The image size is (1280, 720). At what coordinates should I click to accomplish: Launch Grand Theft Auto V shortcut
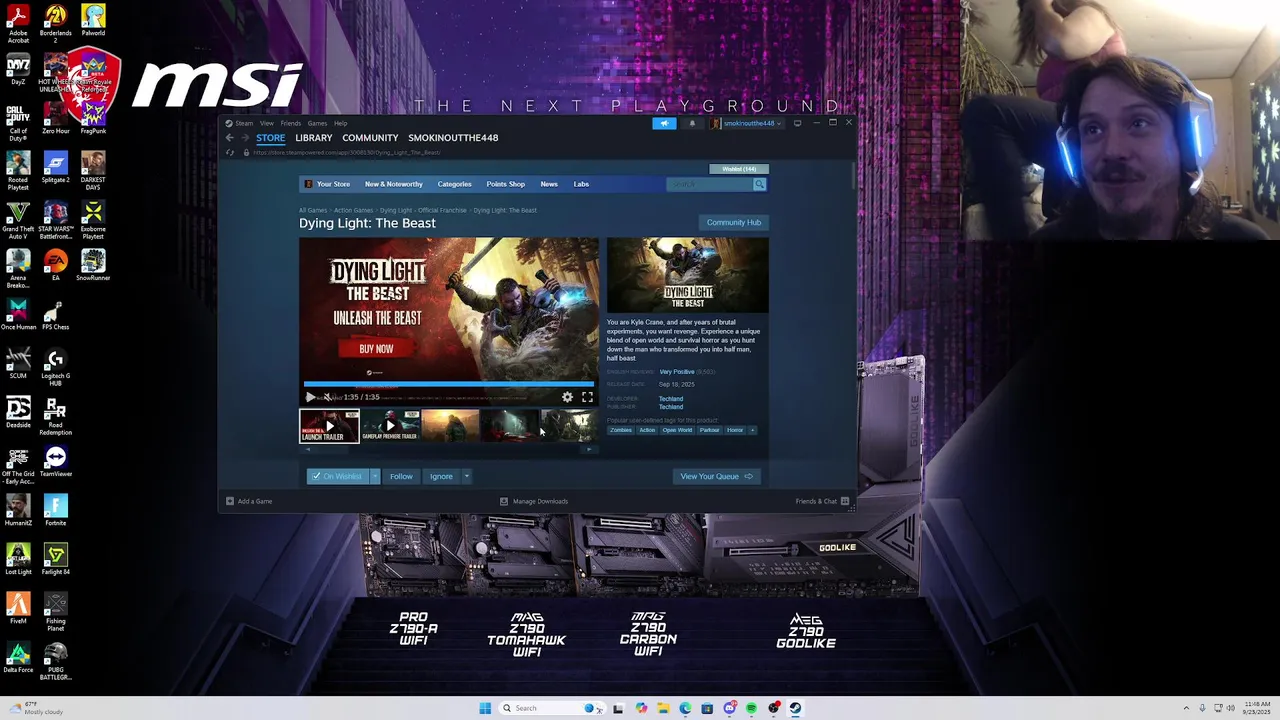[18, 220]
